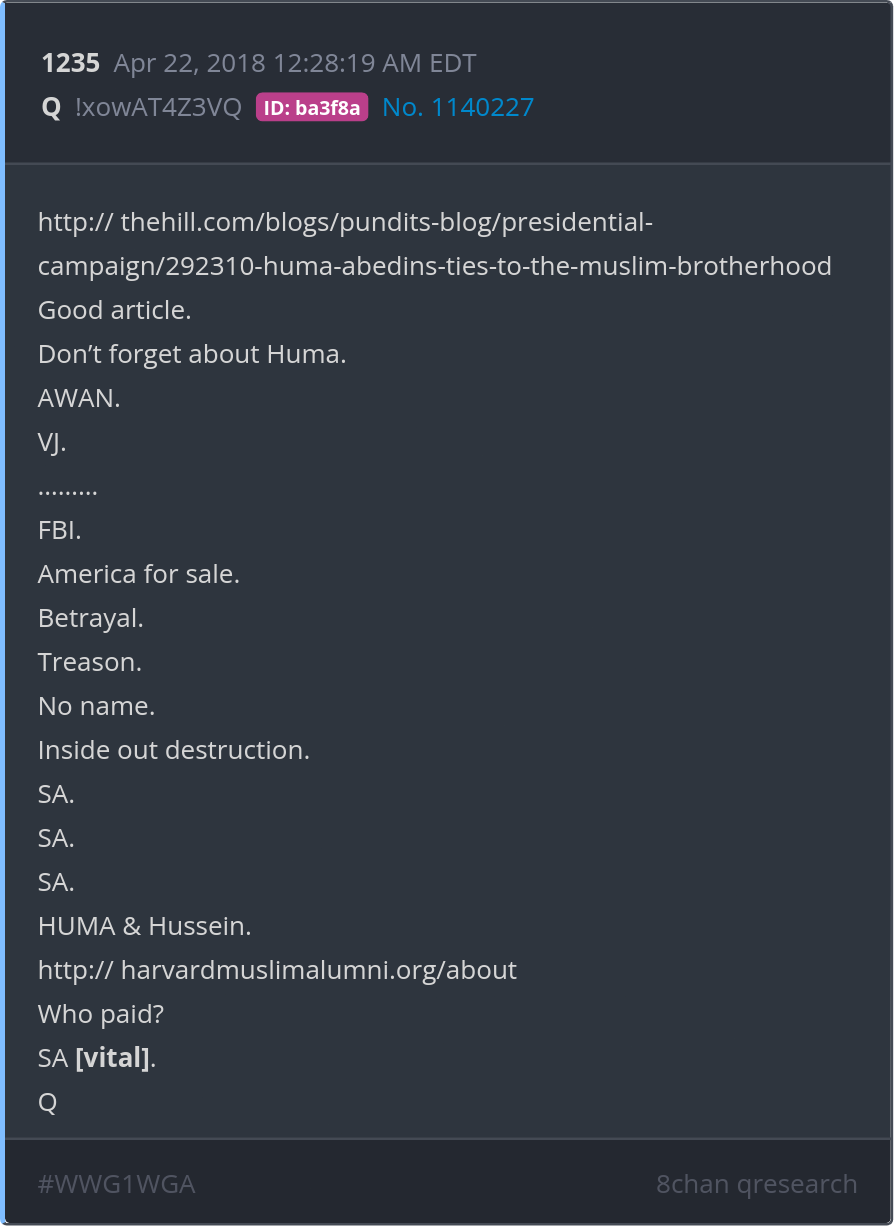Open the No. 1140227 post link

coord(458,107)
